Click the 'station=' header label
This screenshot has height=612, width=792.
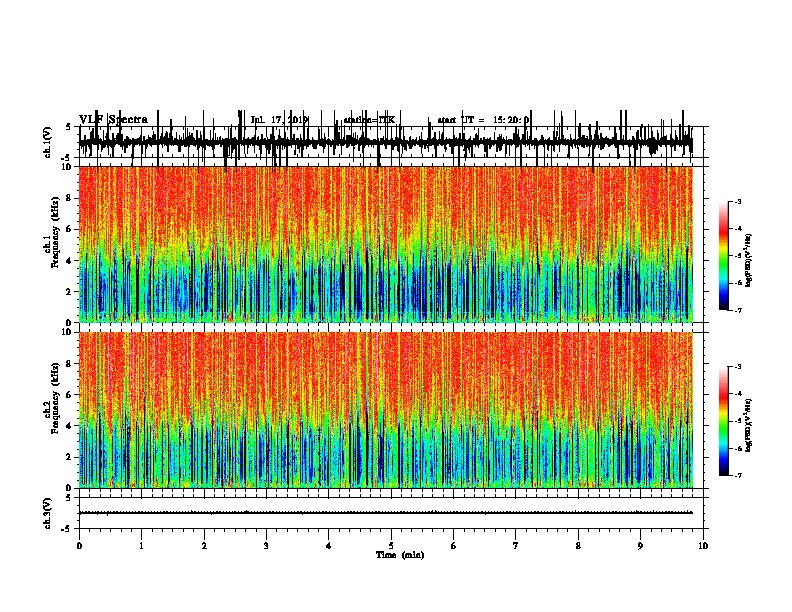[361, 120]
